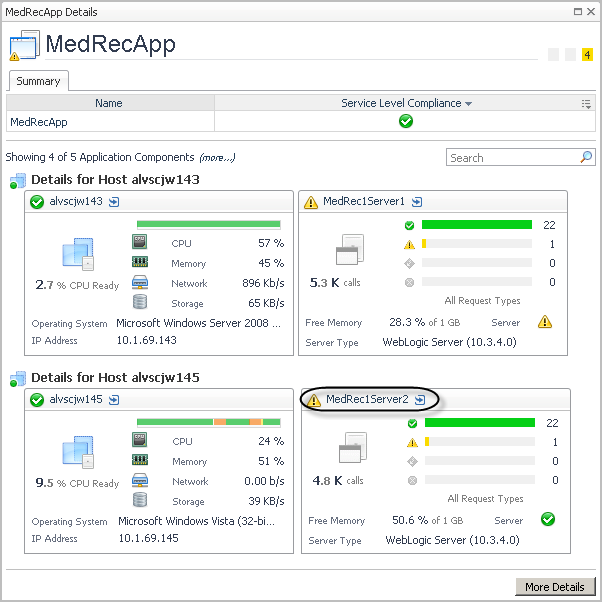Screen dimensions: 602x602
Task: Click the More Details button
Action: 554,587
